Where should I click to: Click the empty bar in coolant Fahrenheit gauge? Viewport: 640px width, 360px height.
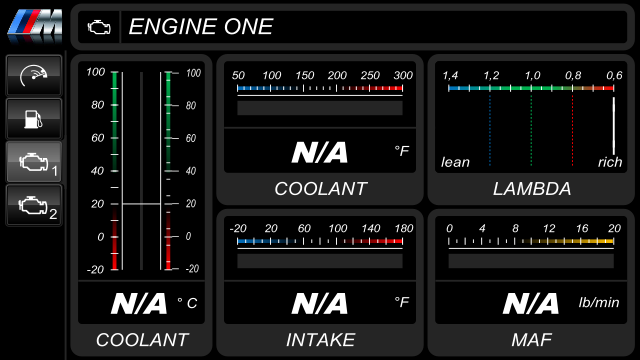320,108
